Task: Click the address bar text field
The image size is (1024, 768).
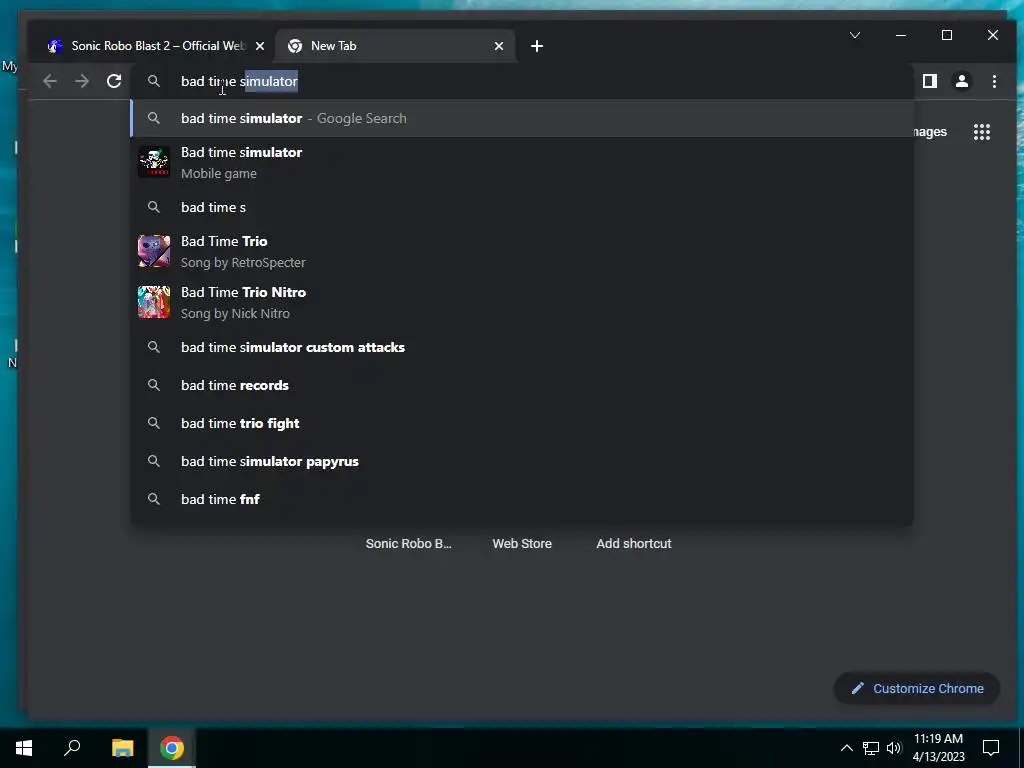Action: pyautogui.click(x=522, y=81)
